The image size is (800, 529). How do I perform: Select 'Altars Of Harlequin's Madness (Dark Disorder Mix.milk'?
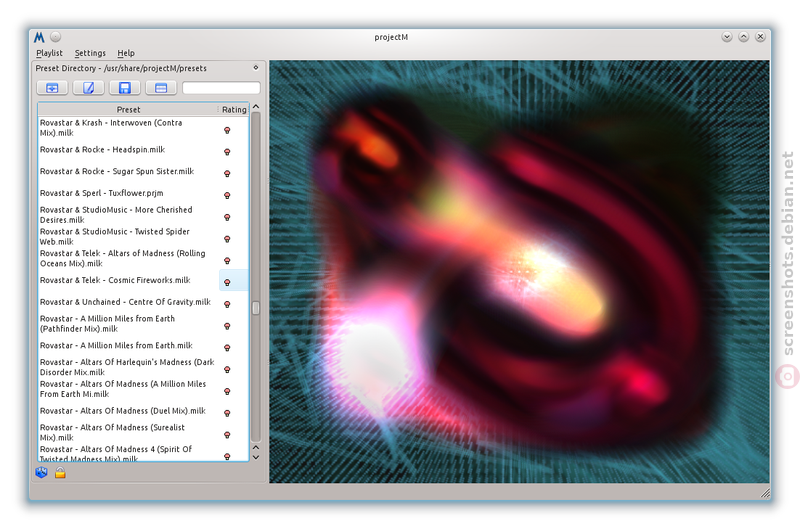coord(129,367)
